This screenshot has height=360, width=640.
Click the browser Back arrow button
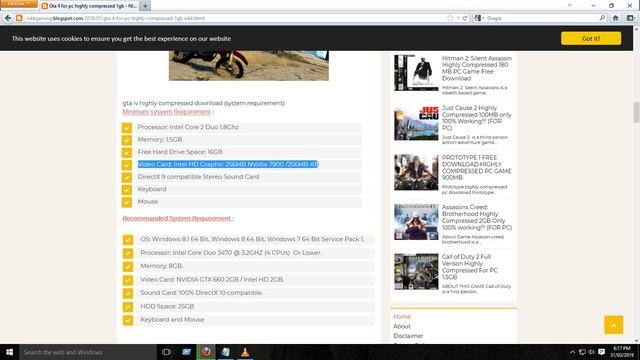8,18
